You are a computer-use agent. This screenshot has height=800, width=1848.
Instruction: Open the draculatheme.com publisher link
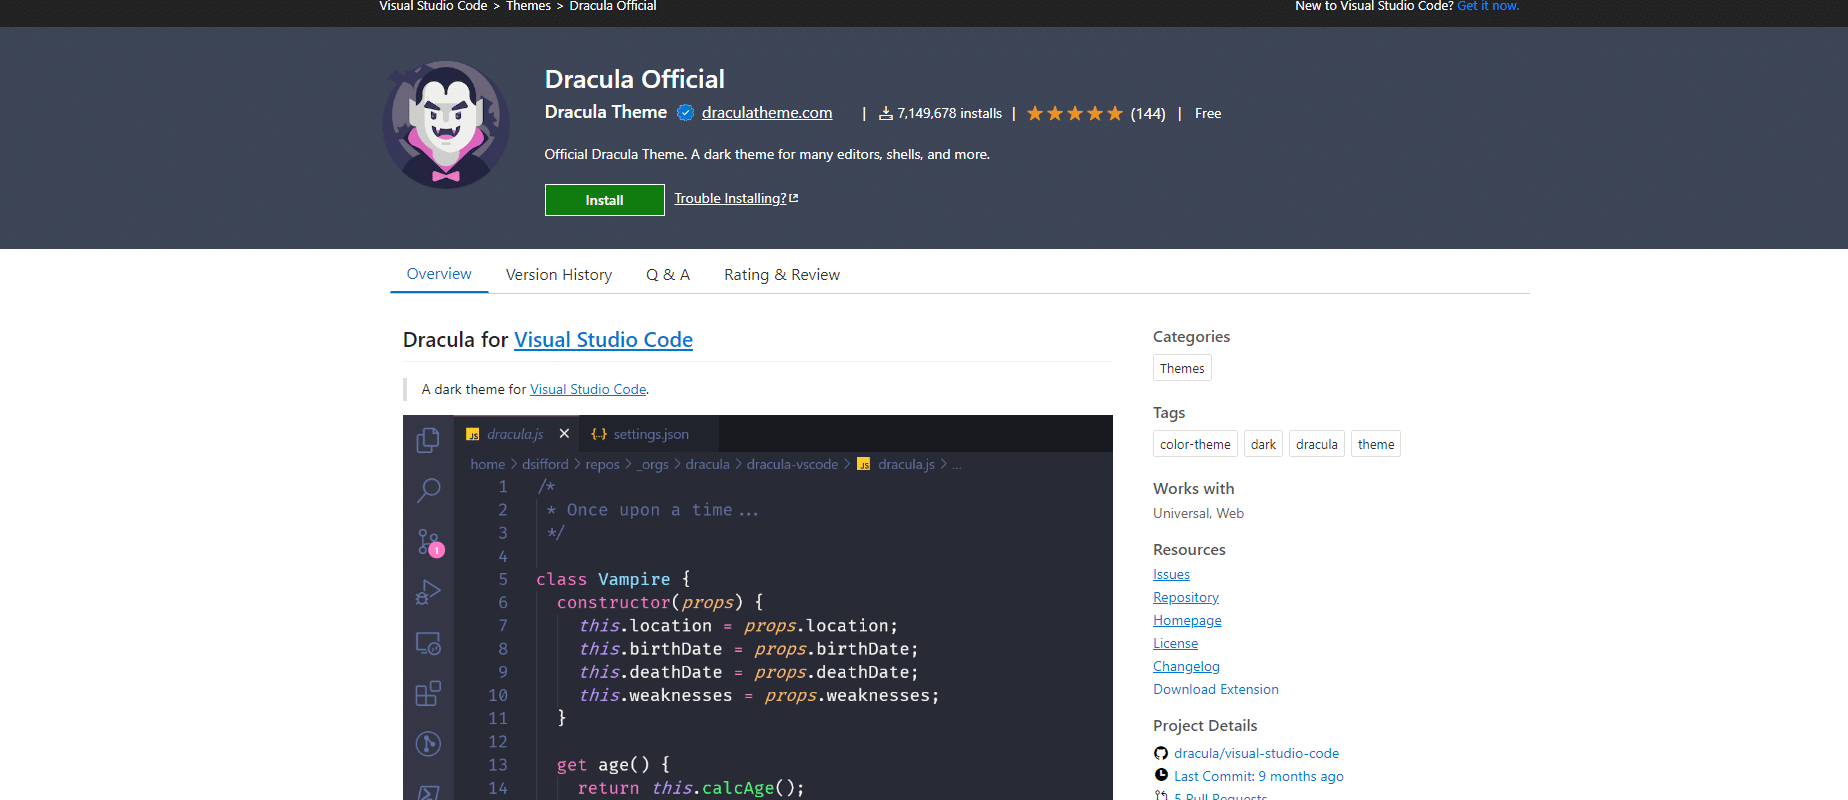[766, 113]
